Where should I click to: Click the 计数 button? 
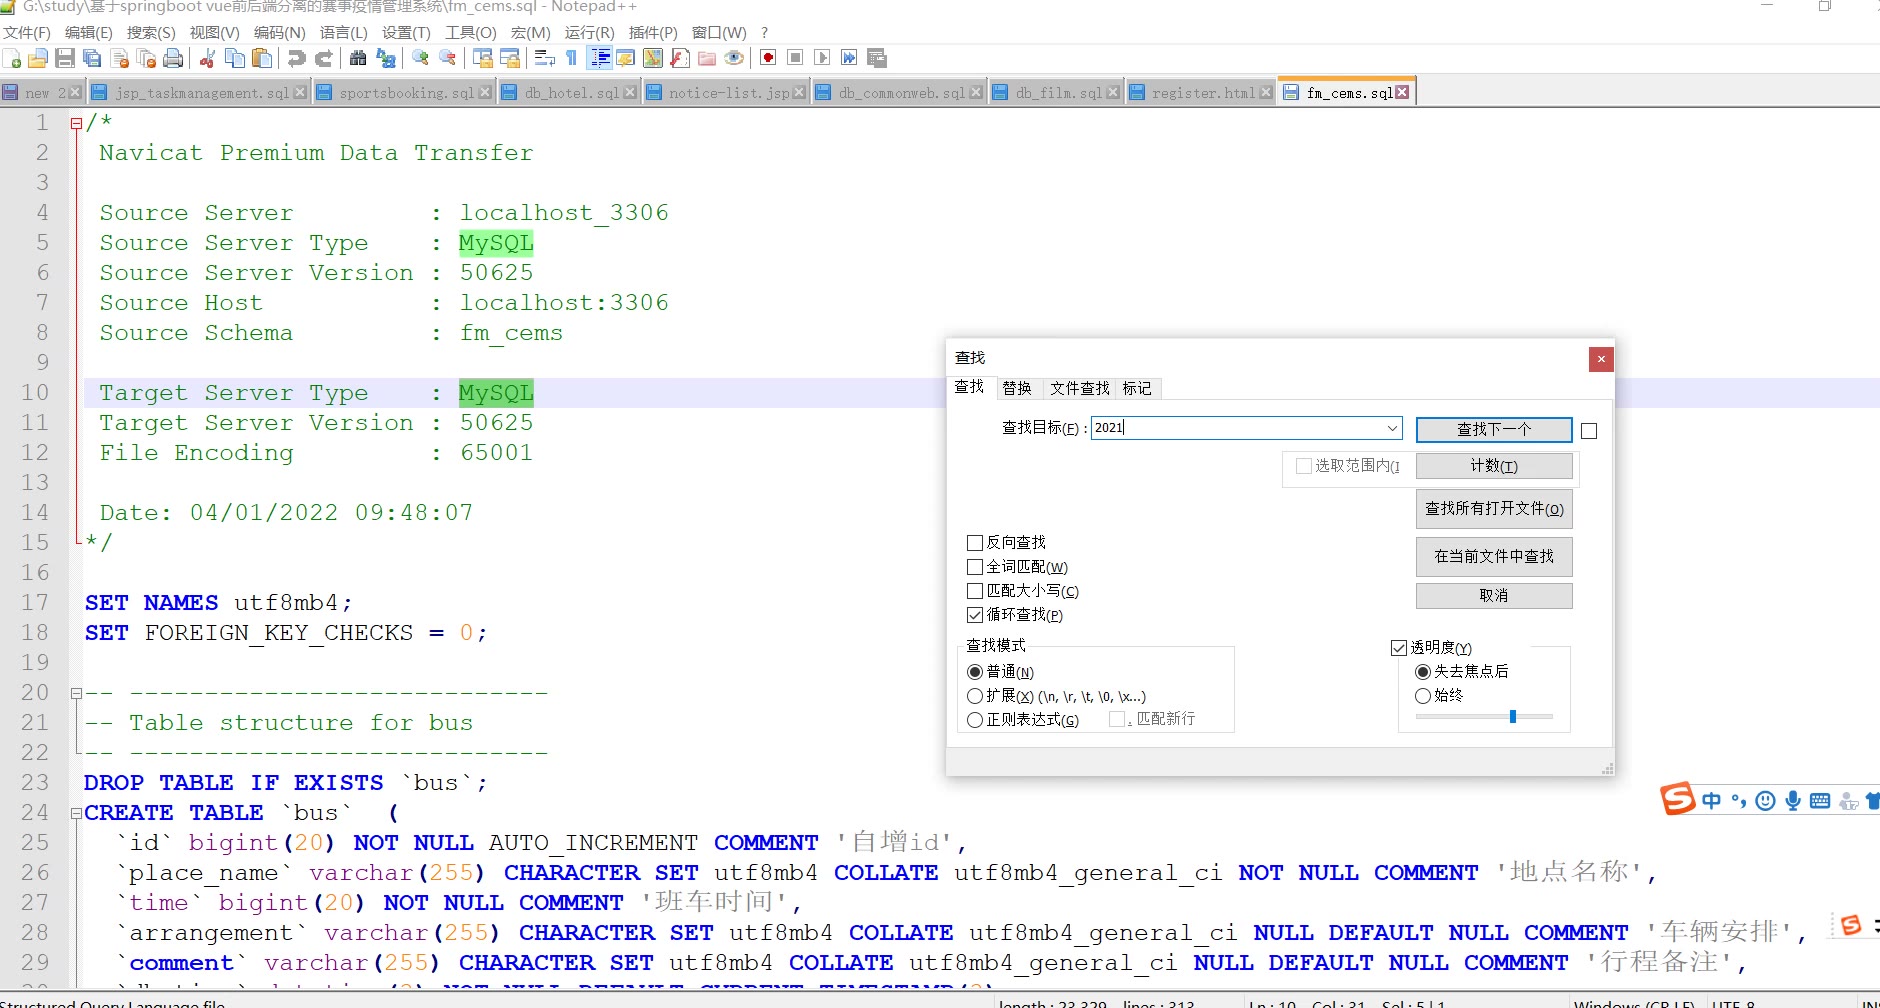pyautogui.click(x=1493, y=466)
